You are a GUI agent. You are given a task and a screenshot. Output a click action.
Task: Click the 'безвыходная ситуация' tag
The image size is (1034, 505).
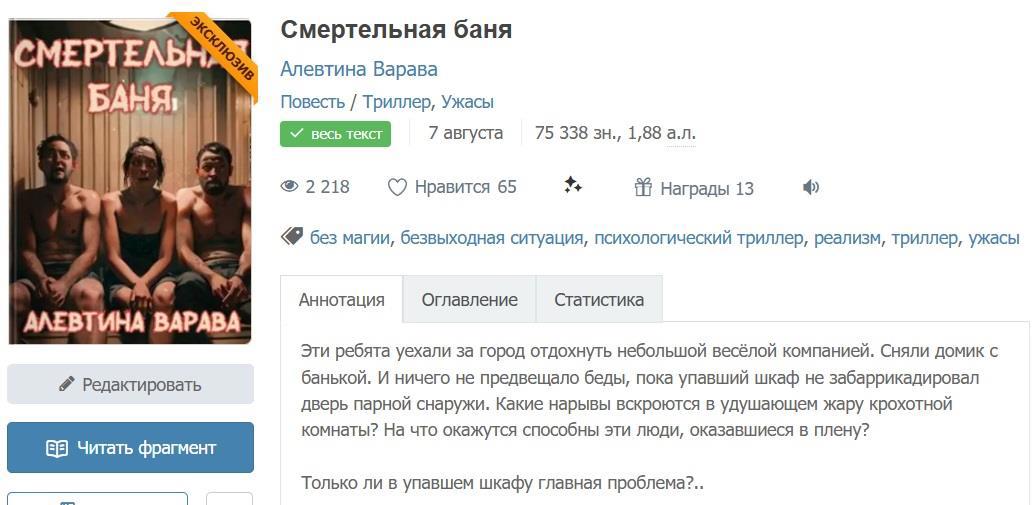(491, 238)
